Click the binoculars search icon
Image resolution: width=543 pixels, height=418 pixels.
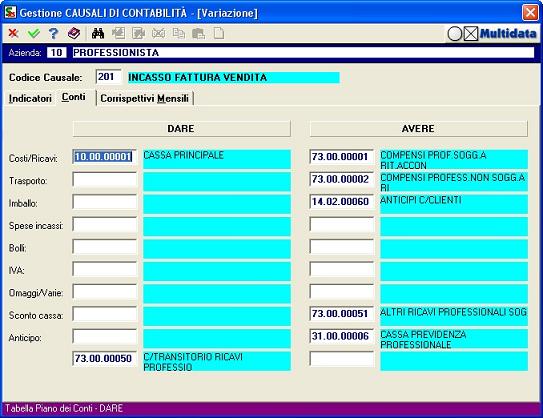coord(98,33)
